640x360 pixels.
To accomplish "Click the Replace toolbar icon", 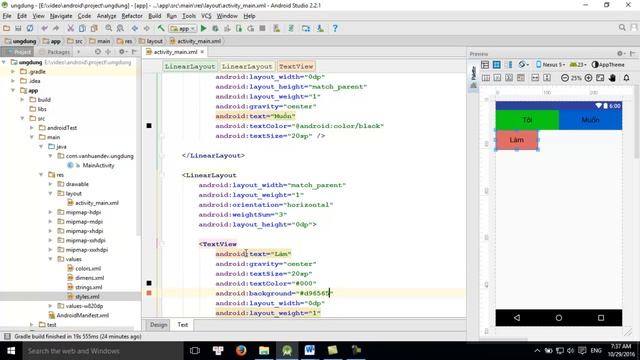I will point(120,29).
